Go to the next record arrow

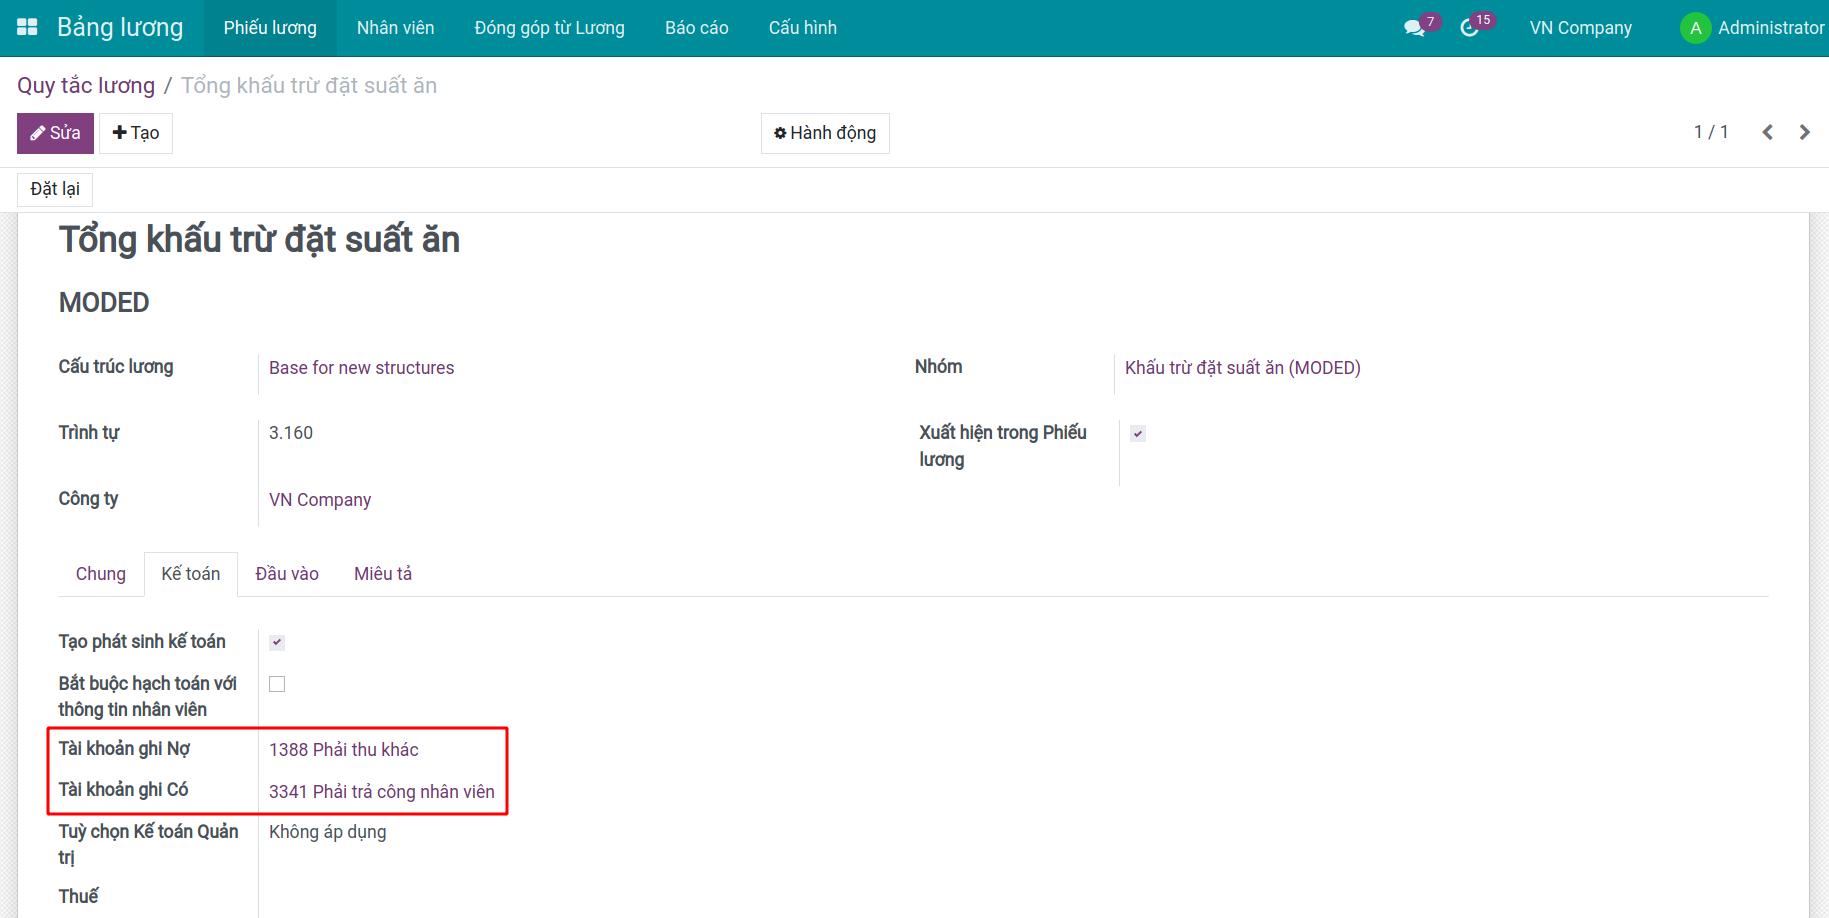coord(1804,132)
